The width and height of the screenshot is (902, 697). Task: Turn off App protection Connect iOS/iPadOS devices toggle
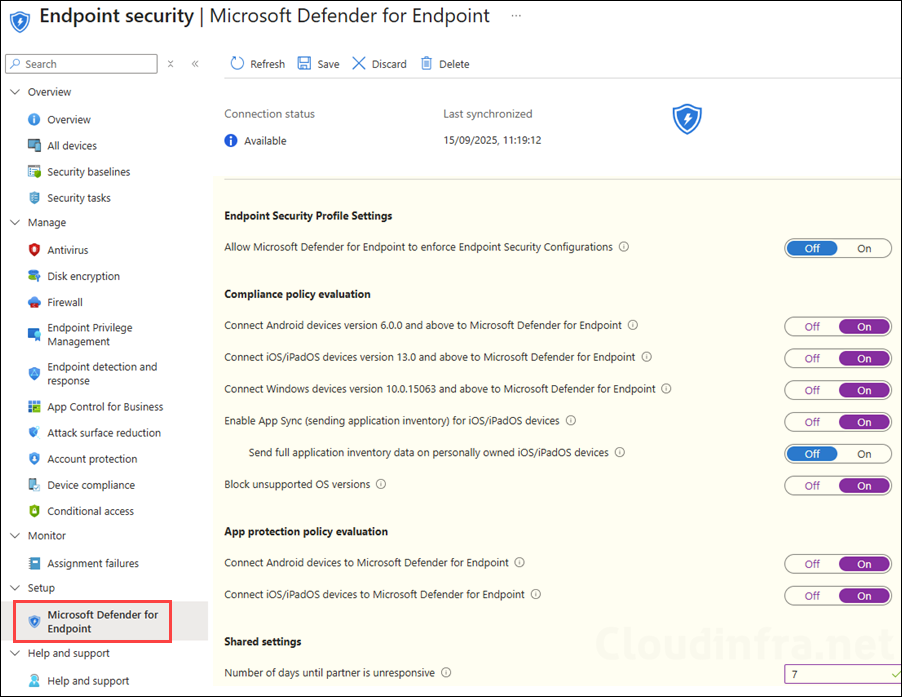tap(812, 596)
